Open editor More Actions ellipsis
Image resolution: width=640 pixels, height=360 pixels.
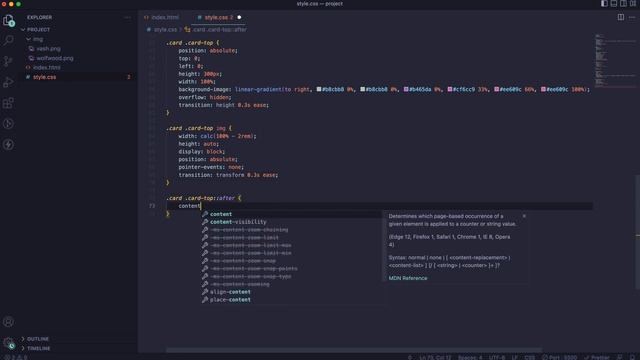(632, 17)
